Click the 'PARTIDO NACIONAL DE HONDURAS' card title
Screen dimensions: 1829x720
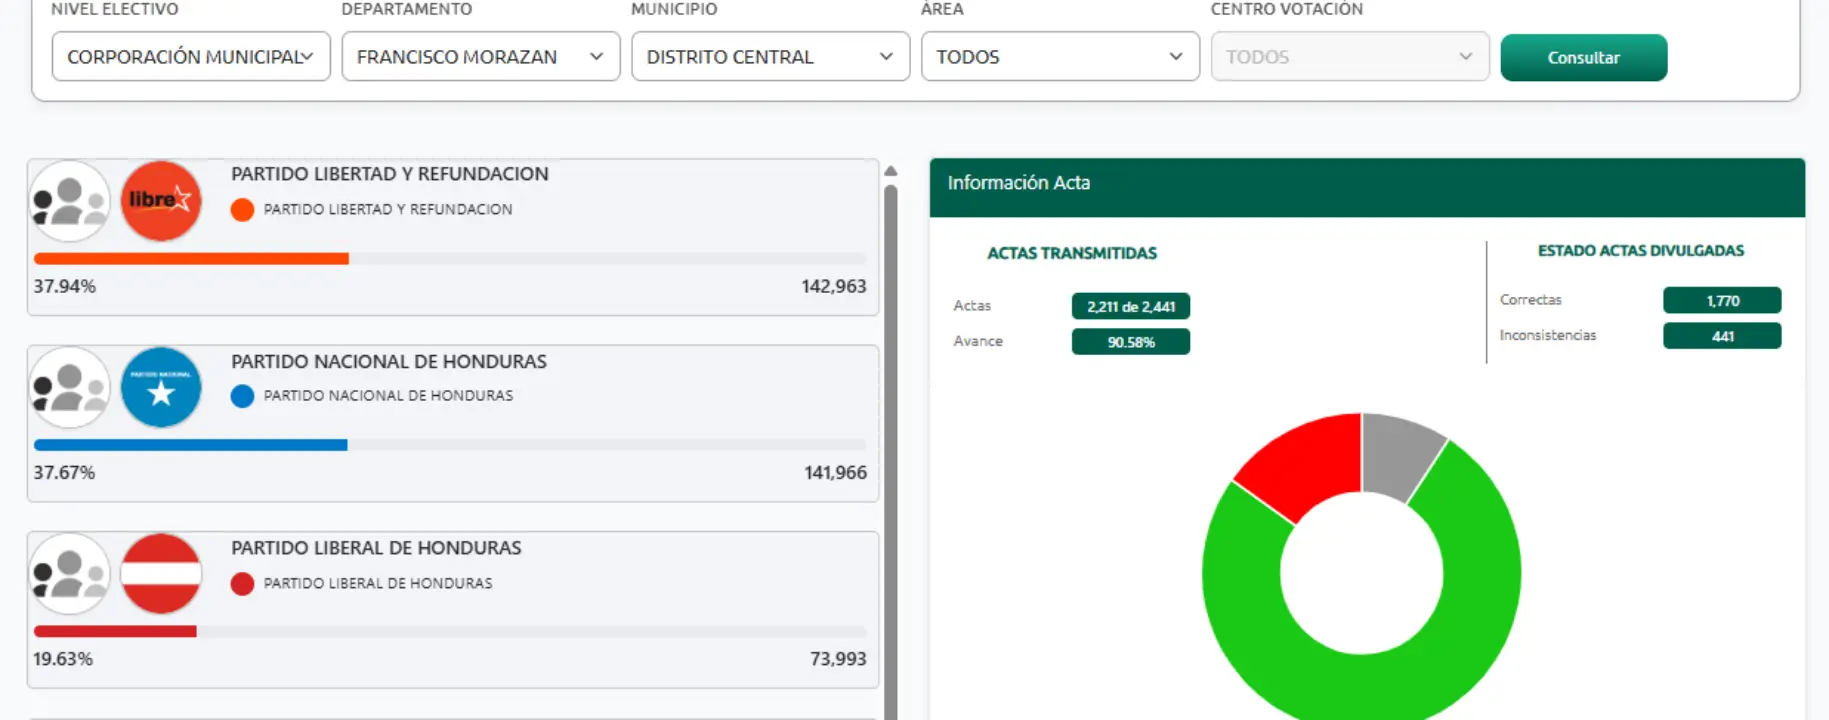[389, 362]
